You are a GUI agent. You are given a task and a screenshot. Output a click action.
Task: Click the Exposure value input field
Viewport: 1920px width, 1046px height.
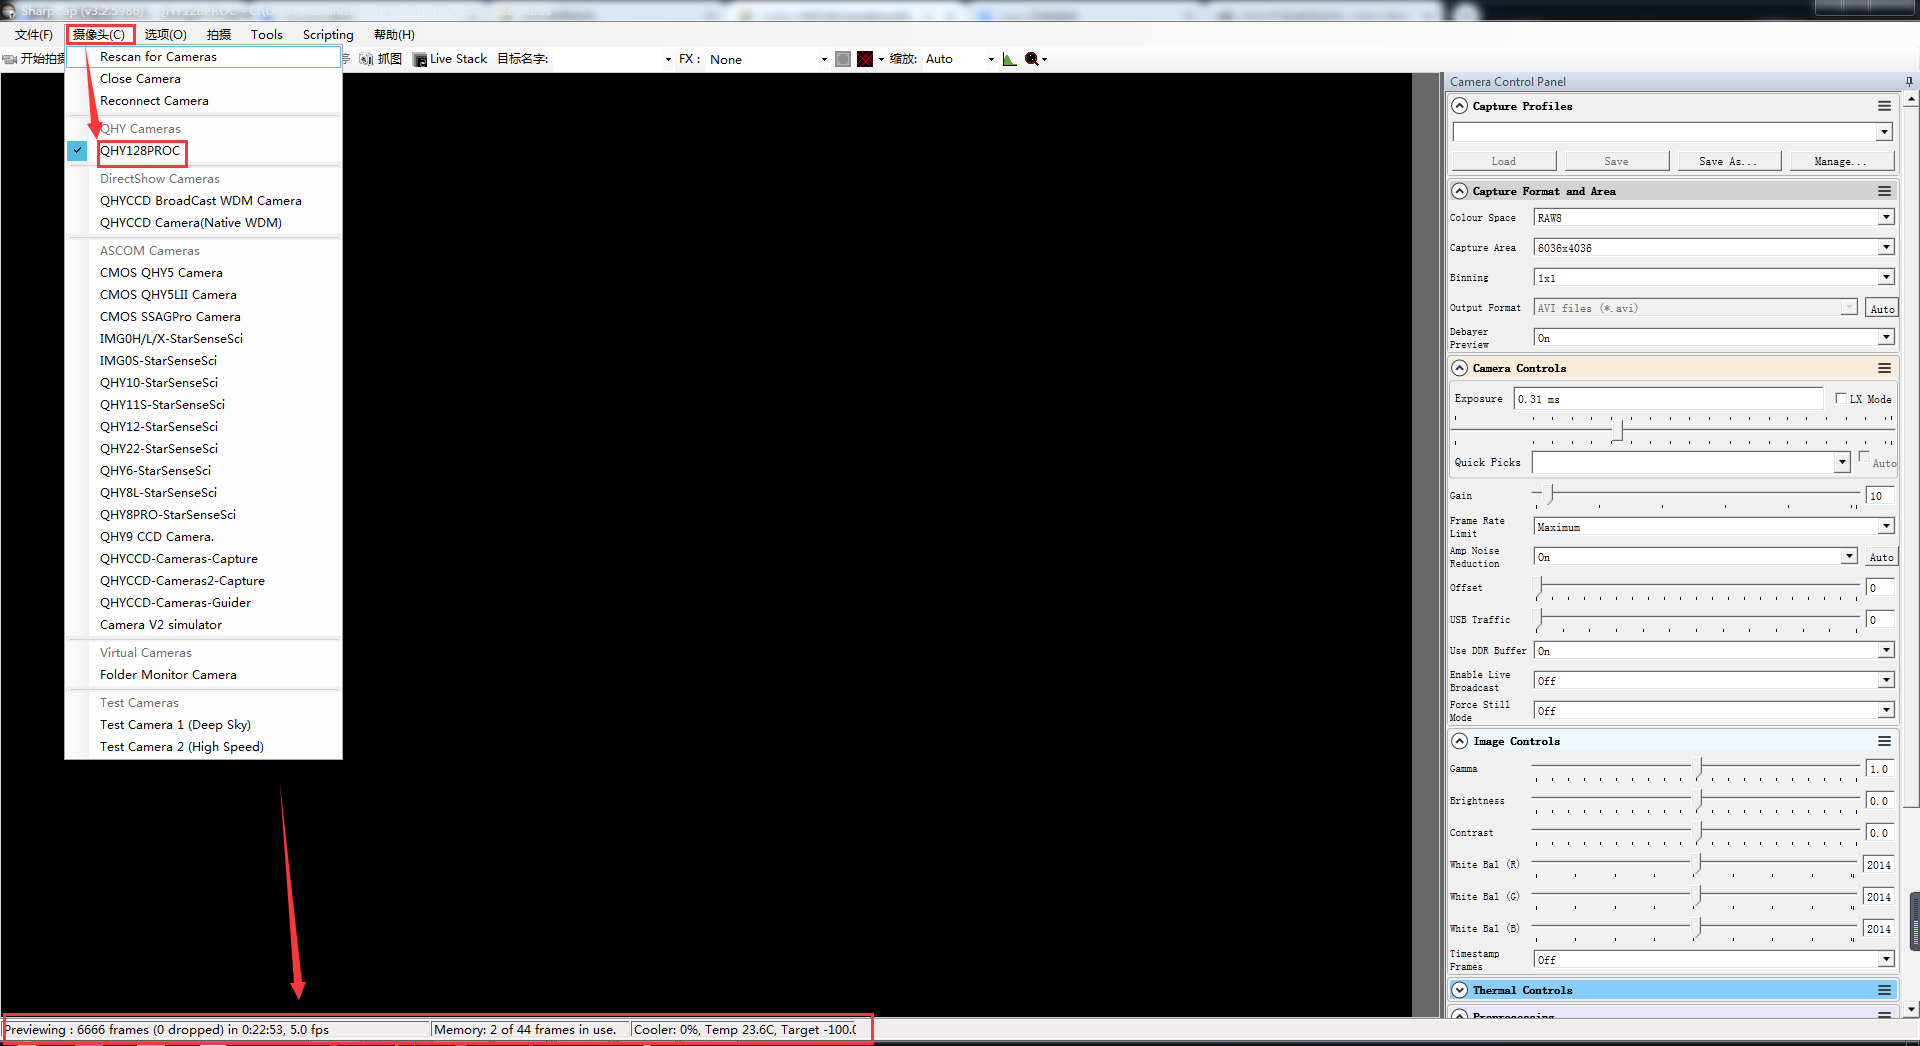point(1669,398)
